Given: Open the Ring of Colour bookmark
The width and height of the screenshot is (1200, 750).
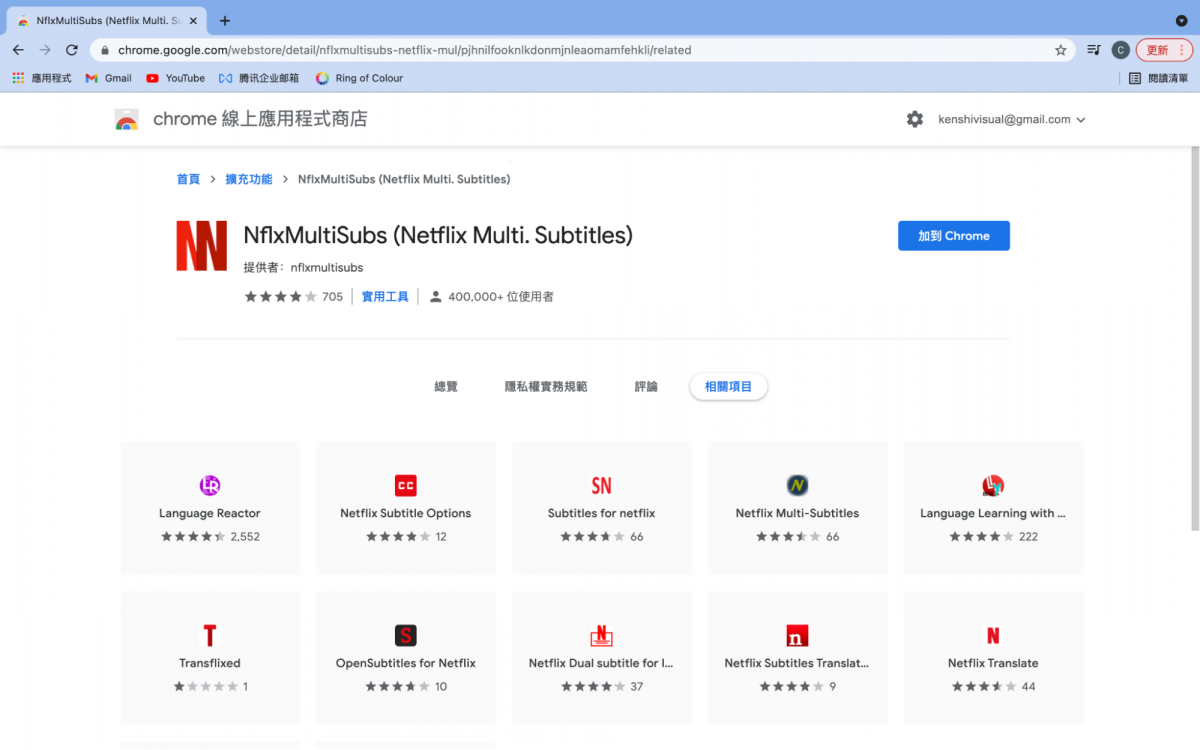Looking at the screenshot, I should [x=359, y=78].
